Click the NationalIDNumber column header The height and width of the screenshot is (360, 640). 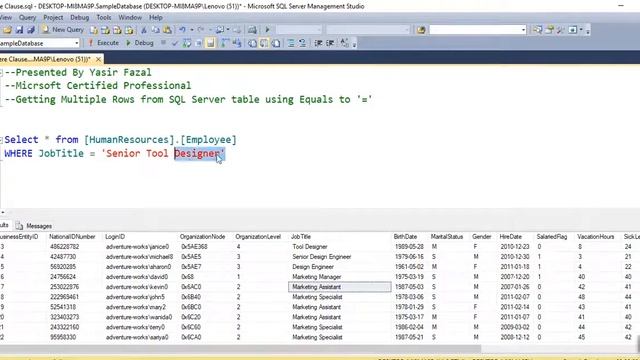72,237
